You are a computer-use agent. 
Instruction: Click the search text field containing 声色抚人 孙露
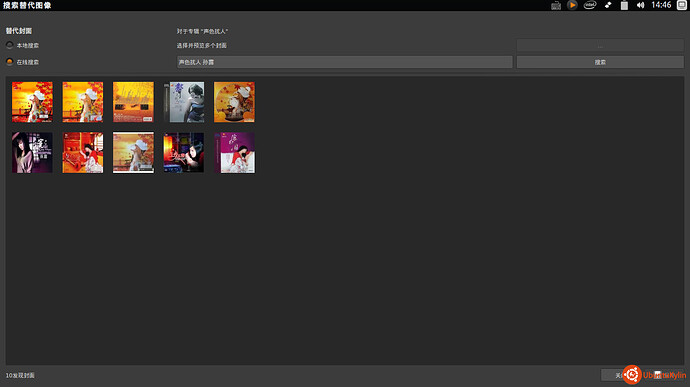(345, 62)
